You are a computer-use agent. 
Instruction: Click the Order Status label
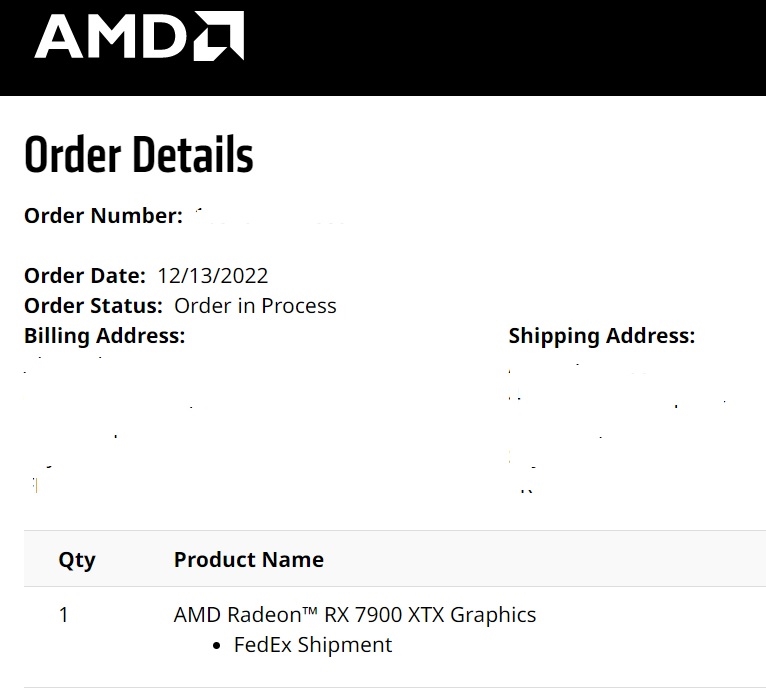tap(93, 306)
